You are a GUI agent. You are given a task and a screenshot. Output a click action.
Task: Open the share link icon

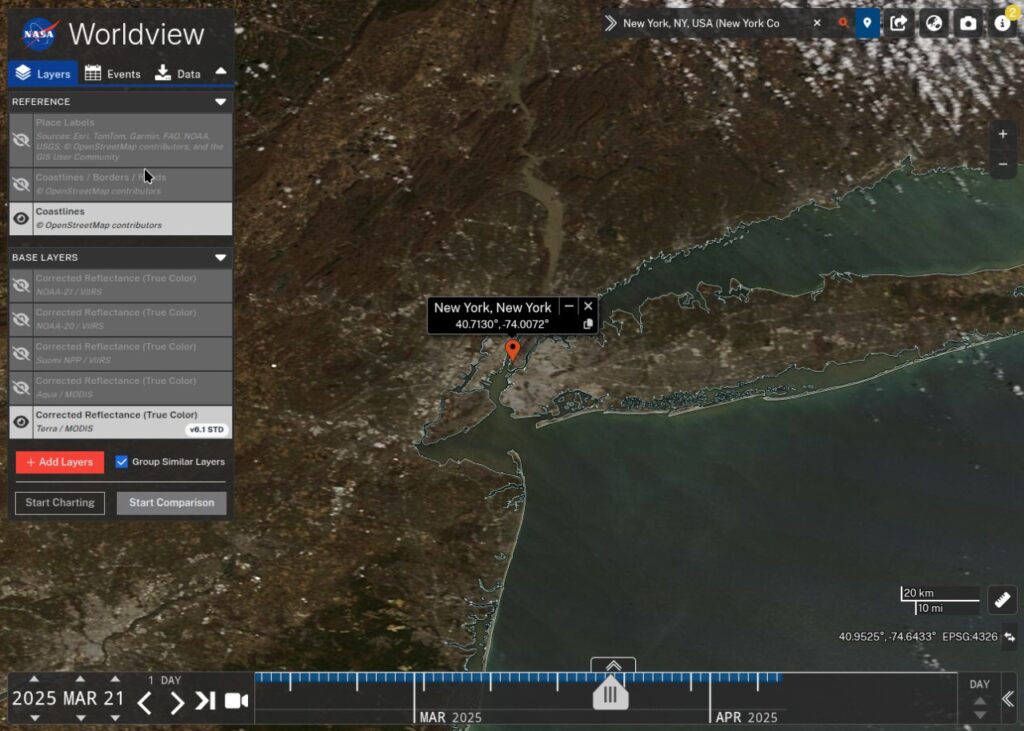pyautogui.click(x=899, y=23)
